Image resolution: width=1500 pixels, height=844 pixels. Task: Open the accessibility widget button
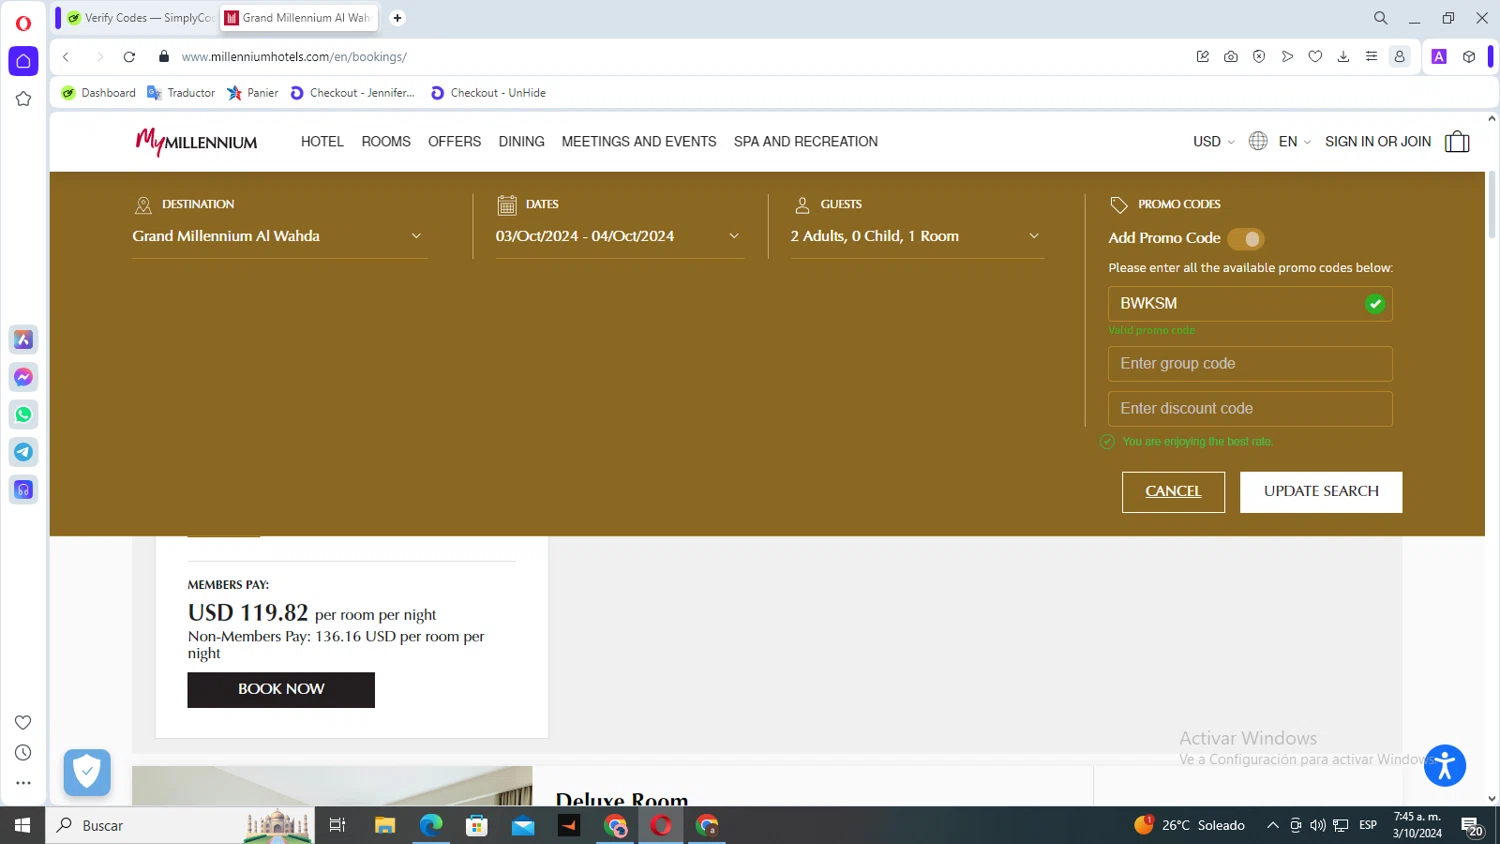[x=1445, y=766]
